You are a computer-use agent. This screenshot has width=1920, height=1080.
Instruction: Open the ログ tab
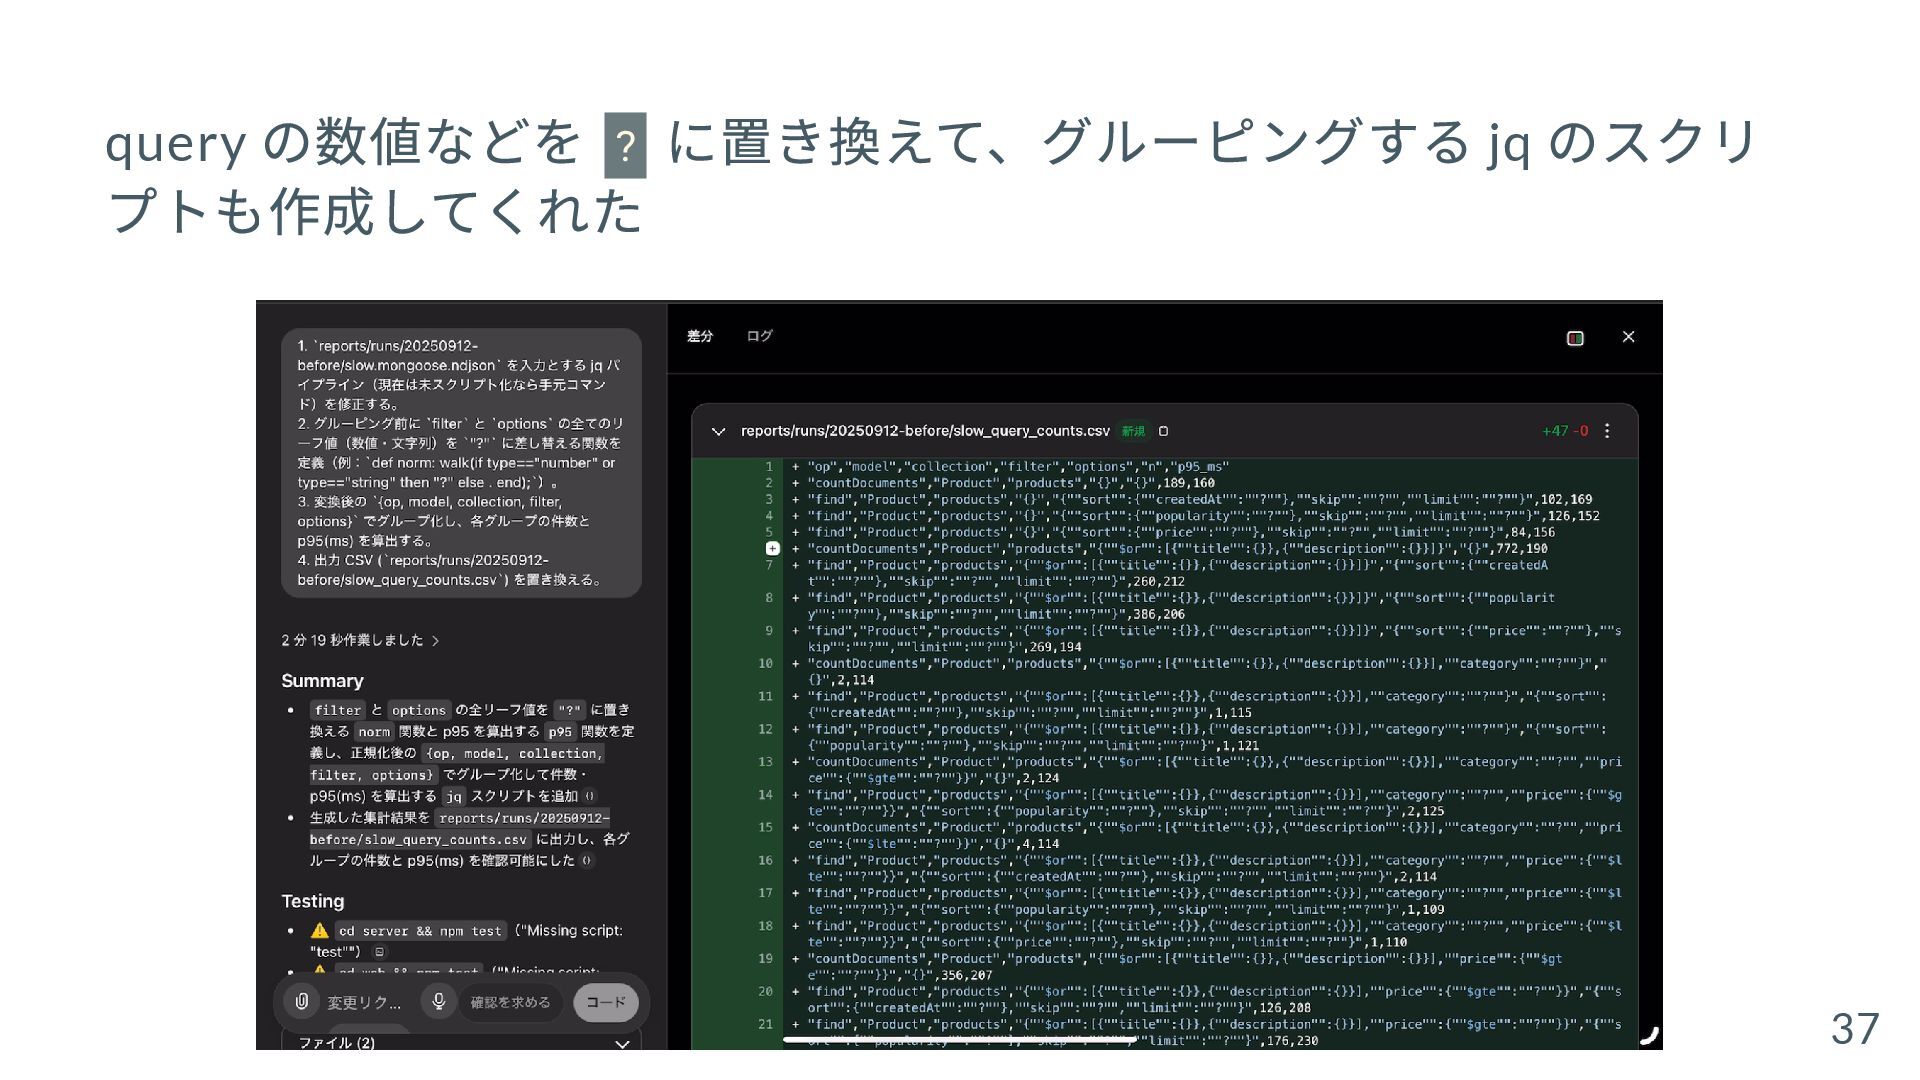coord(759,337)
